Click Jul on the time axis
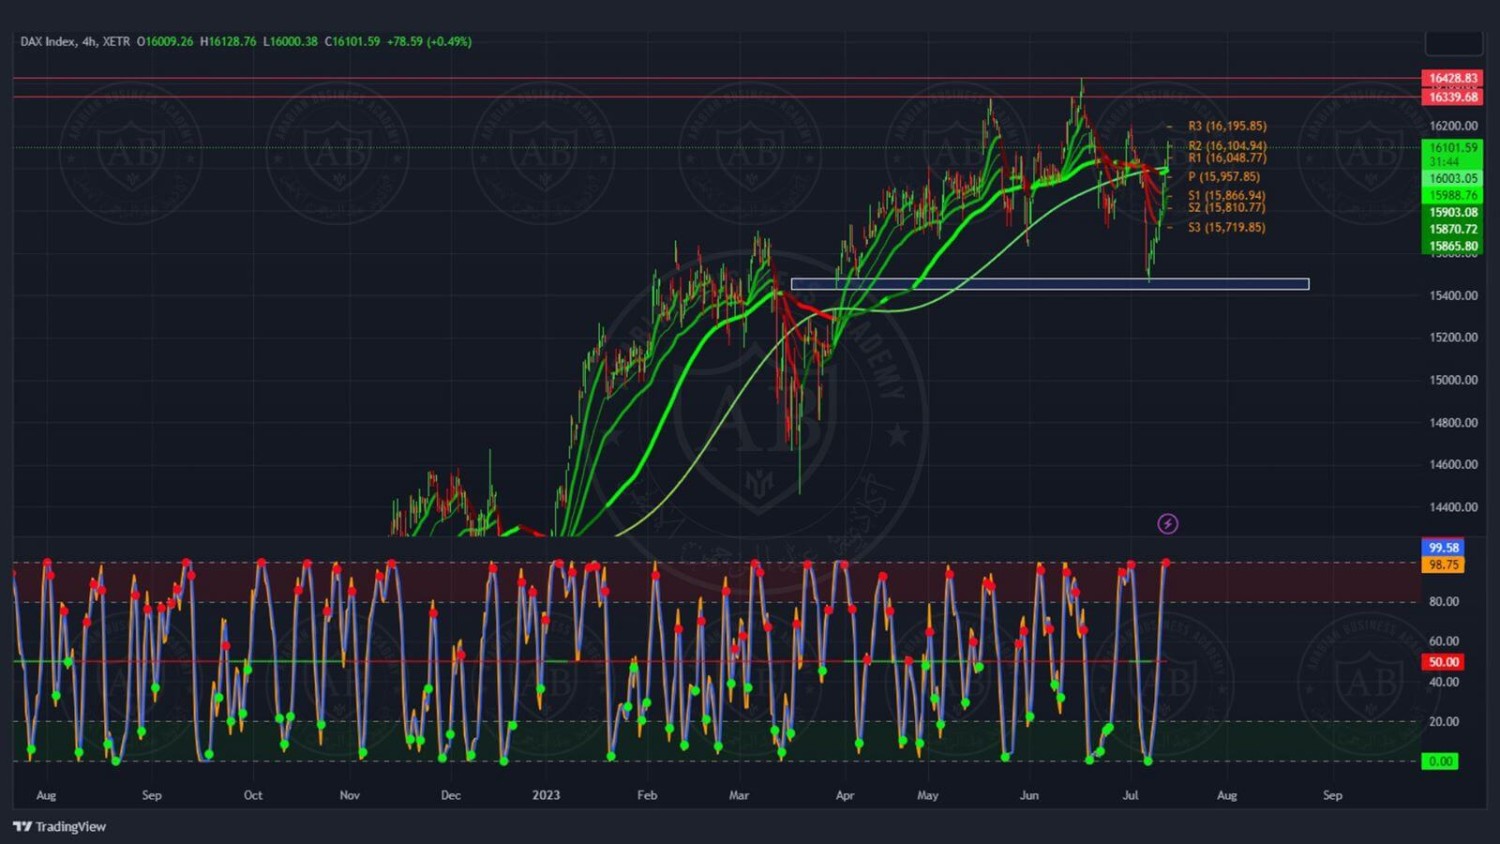The width and height of the screenshot is (1500, 844). (1130, 796)
